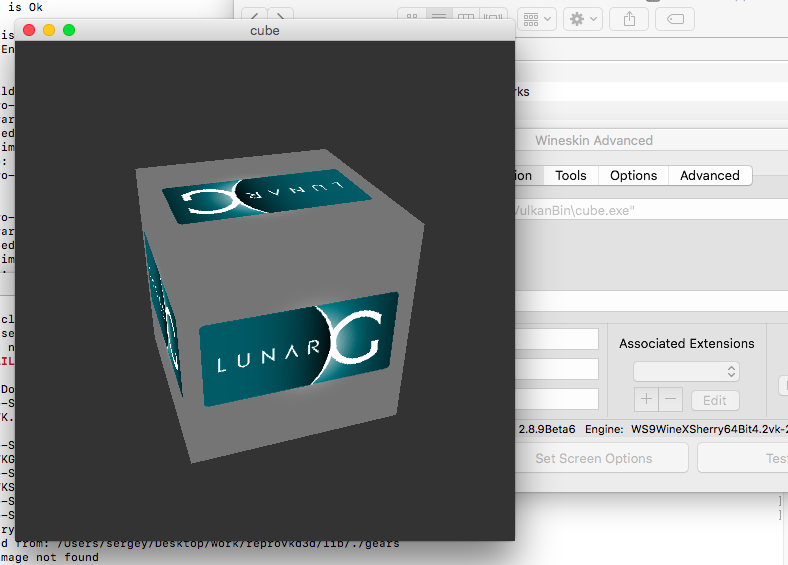Image resolution: width=788 pixels, height=565 pixels.
Task: Switch Finder to gallery view
Action: [x=492, y=16]
